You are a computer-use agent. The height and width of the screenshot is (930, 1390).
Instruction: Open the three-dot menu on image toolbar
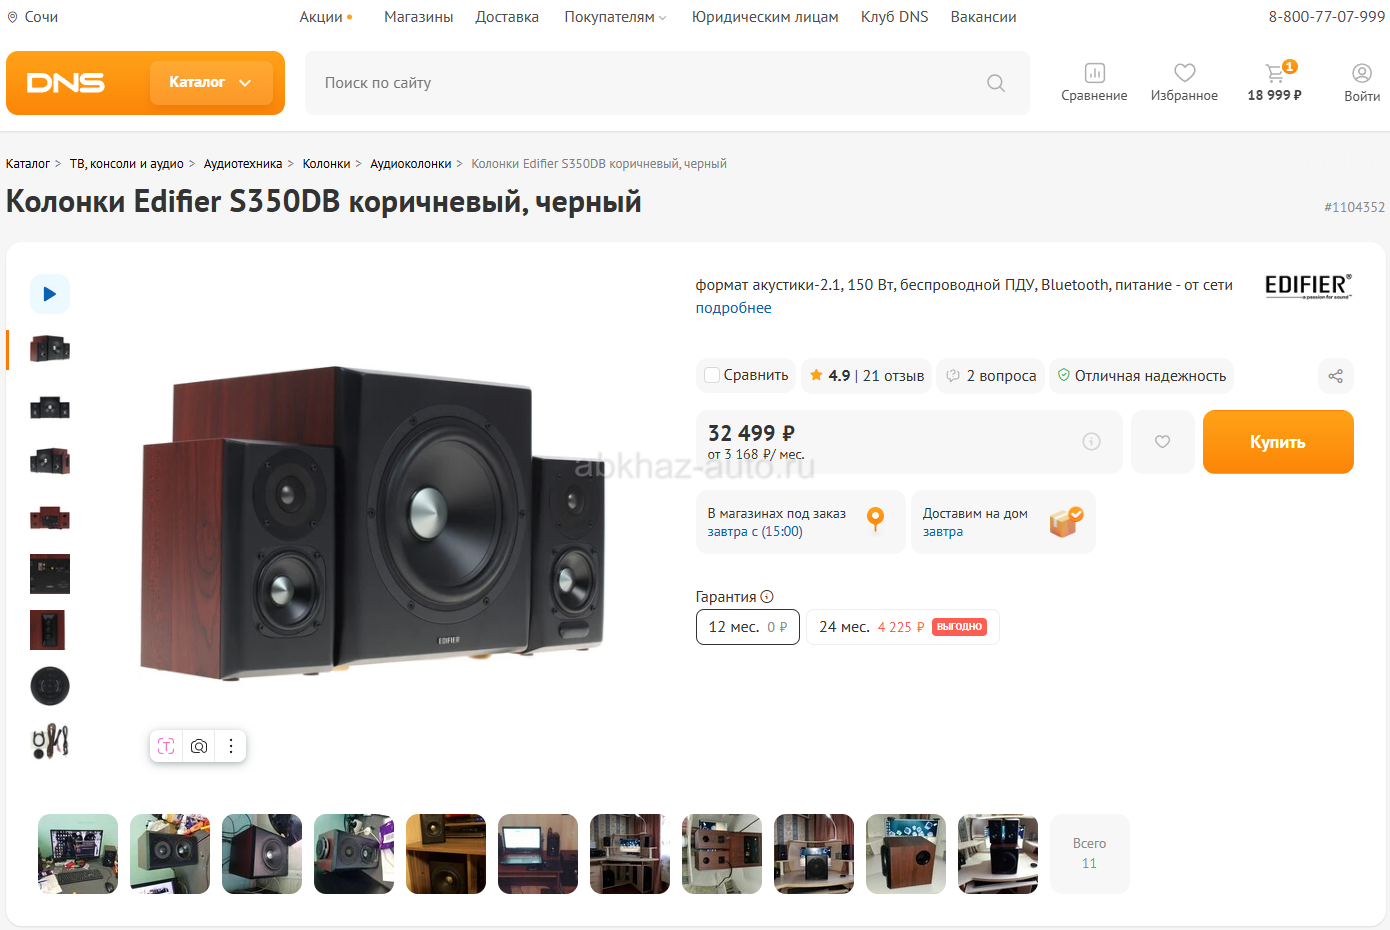pos(231,746)
